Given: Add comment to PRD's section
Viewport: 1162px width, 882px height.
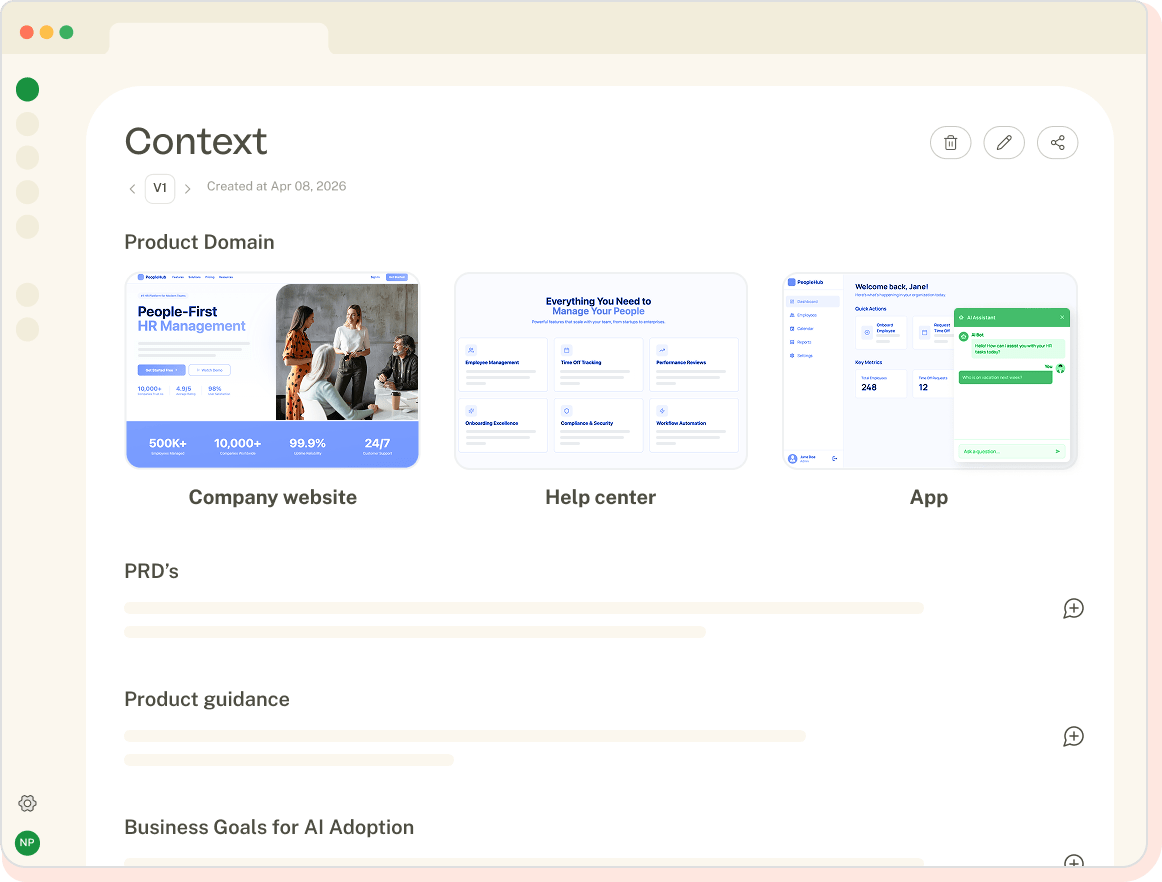Looking at the screenshot, I should [1073, 609].
